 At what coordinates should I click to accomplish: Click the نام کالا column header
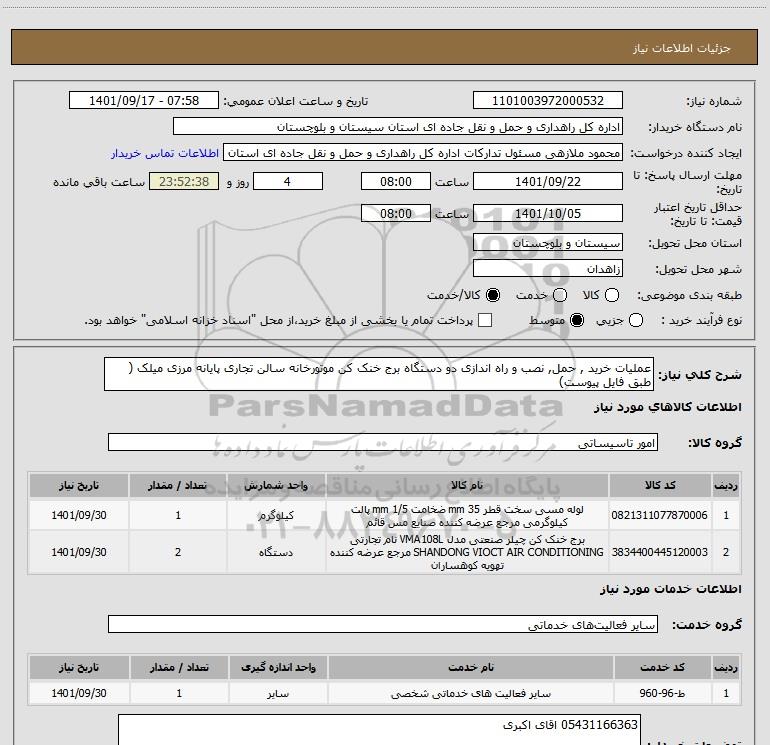467,485
